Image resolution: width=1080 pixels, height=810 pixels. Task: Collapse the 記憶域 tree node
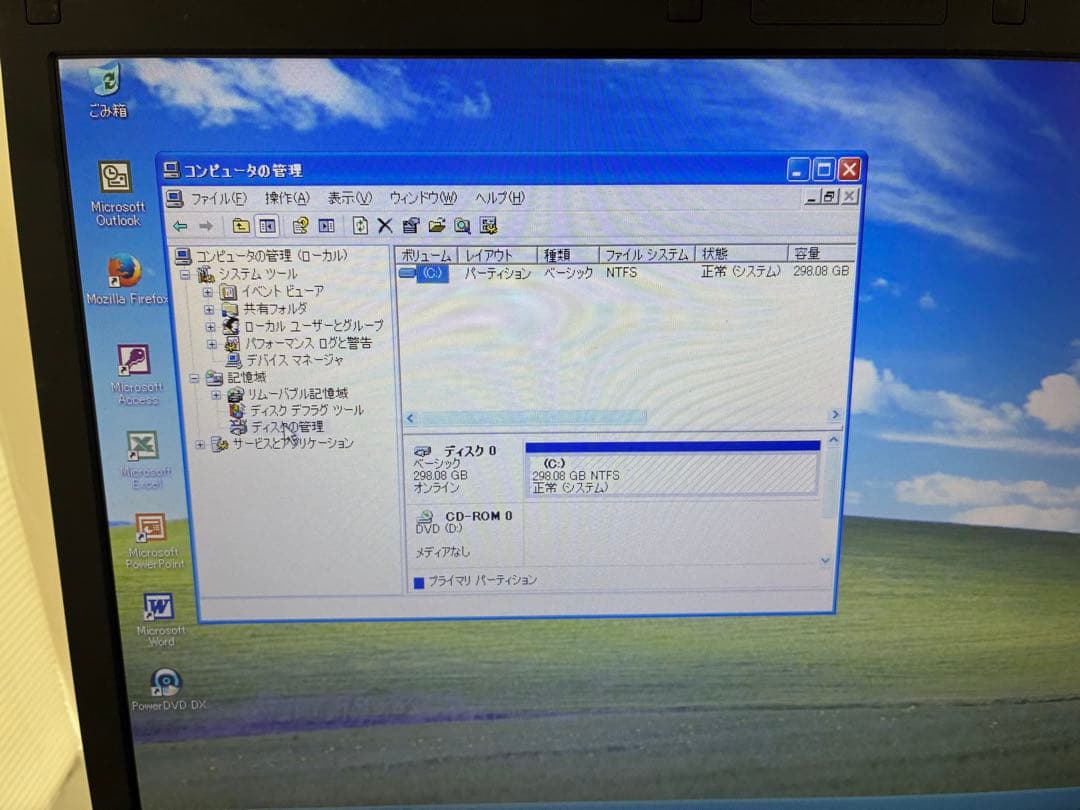(196, 378)
